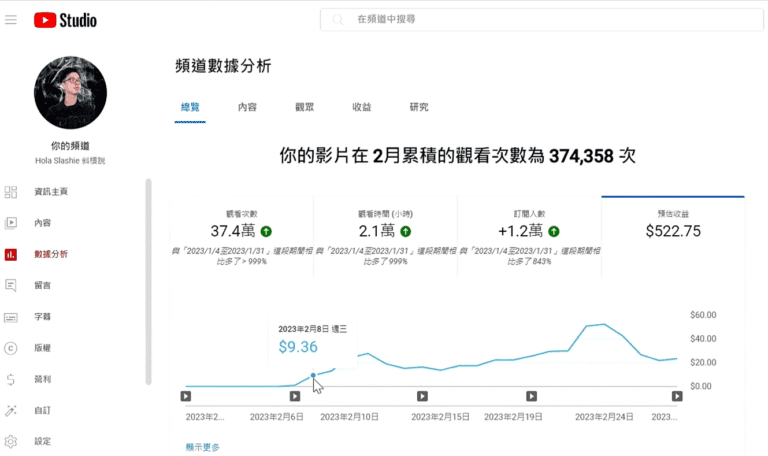Click video marker near 2023年2月6日
The image size is (768, 456).
295,396
